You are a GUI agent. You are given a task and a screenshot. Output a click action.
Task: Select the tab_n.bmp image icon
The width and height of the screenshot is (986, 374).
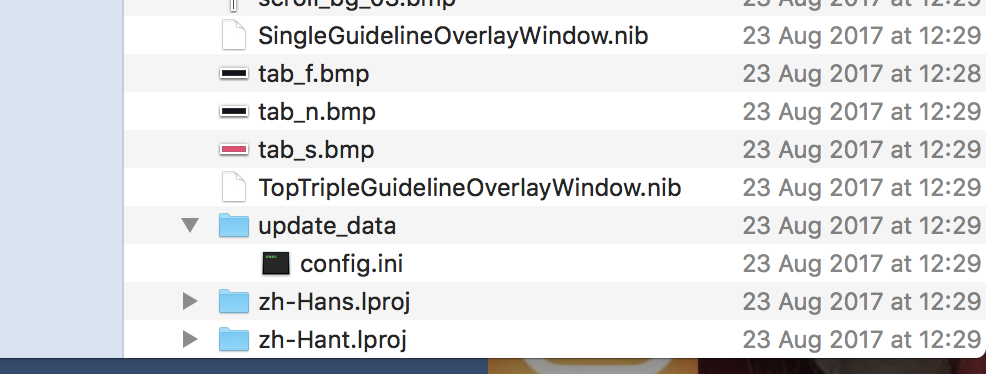pyautogui.click(x=234, y=111)
